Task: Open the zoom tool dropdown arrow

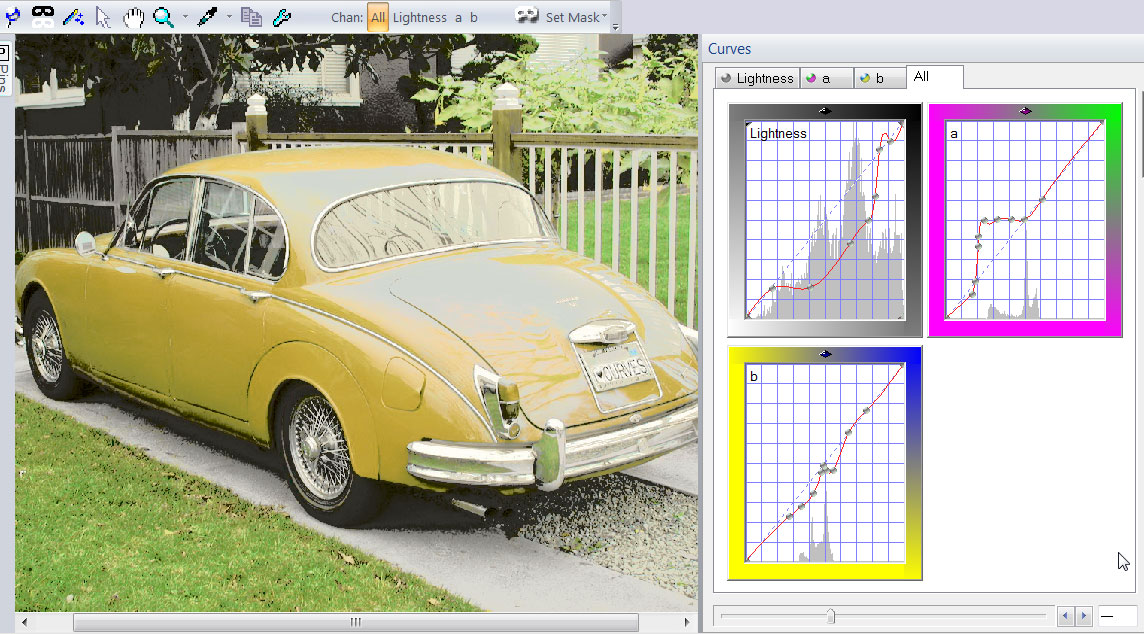Action: point(185,17)
